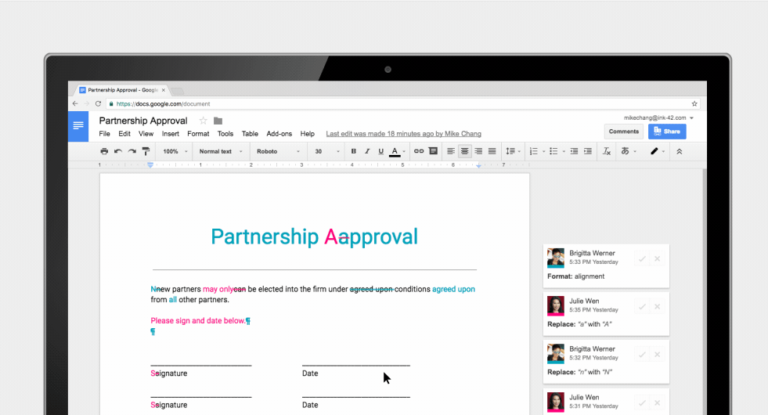Accept Brigitta Werner's Replace "n" with "N" suggestion

coord(642,355)
